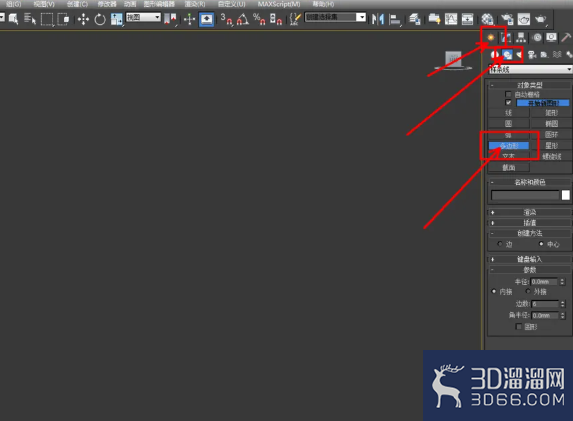Open the Layer Manager icon
Screen dimensions: 573x421
pyautogui.click(x=415, y=19)
